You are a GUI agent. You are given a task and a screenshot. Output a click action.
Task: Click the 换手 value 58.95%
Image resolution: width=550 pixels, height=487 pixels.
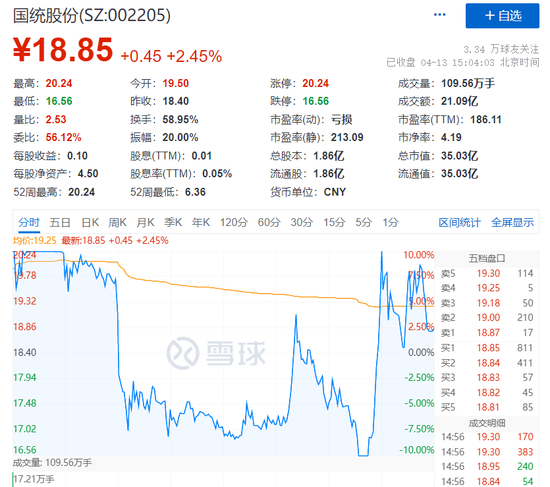pos(180,120)
